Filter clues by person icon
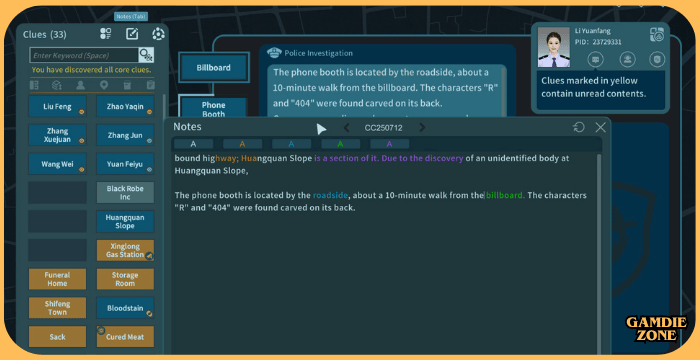 [80, 85]
